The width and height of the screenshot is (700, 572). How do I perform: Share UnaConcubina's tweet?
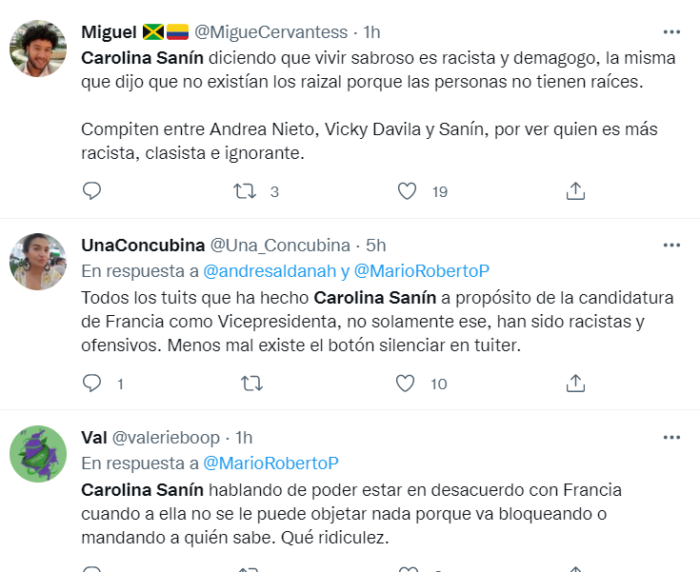tap(575, 383)
